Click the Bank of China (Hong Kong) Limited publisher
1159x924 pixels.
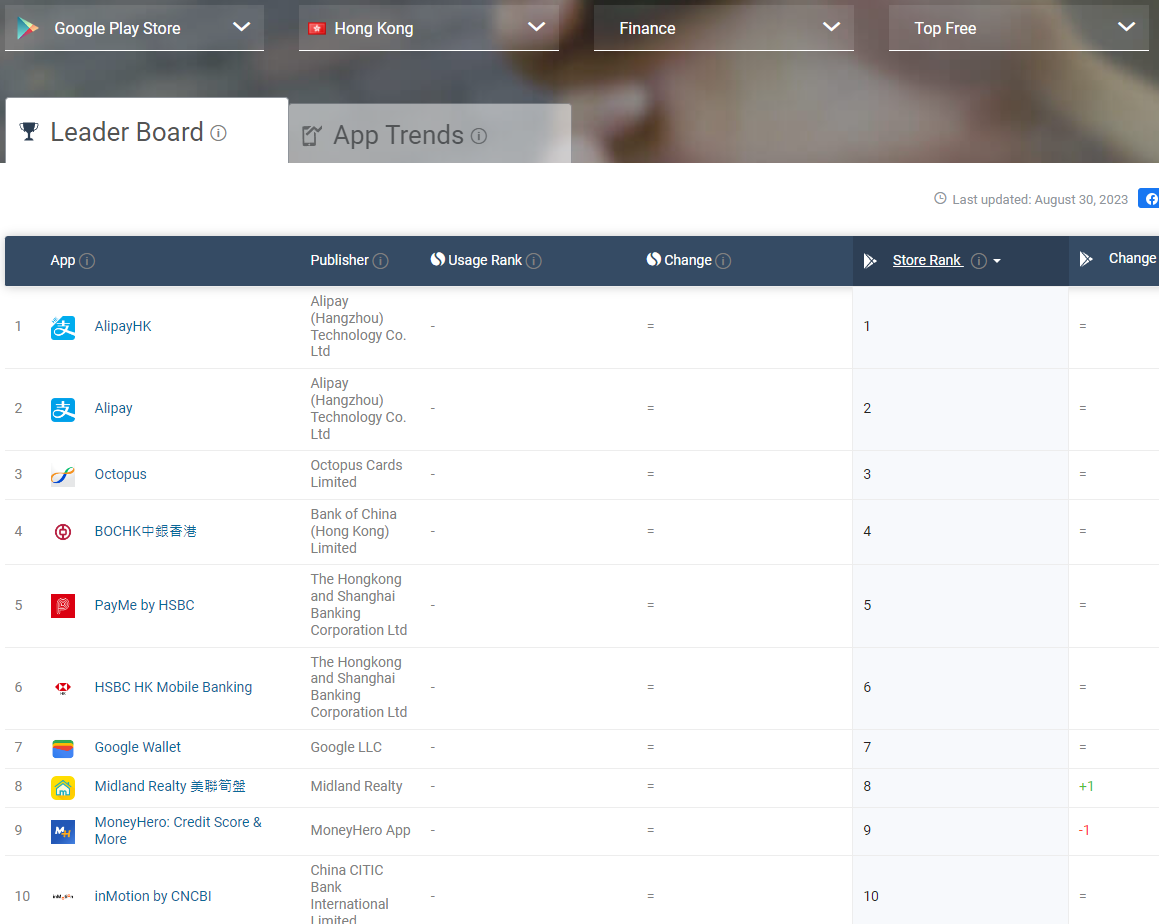[353, 531]
